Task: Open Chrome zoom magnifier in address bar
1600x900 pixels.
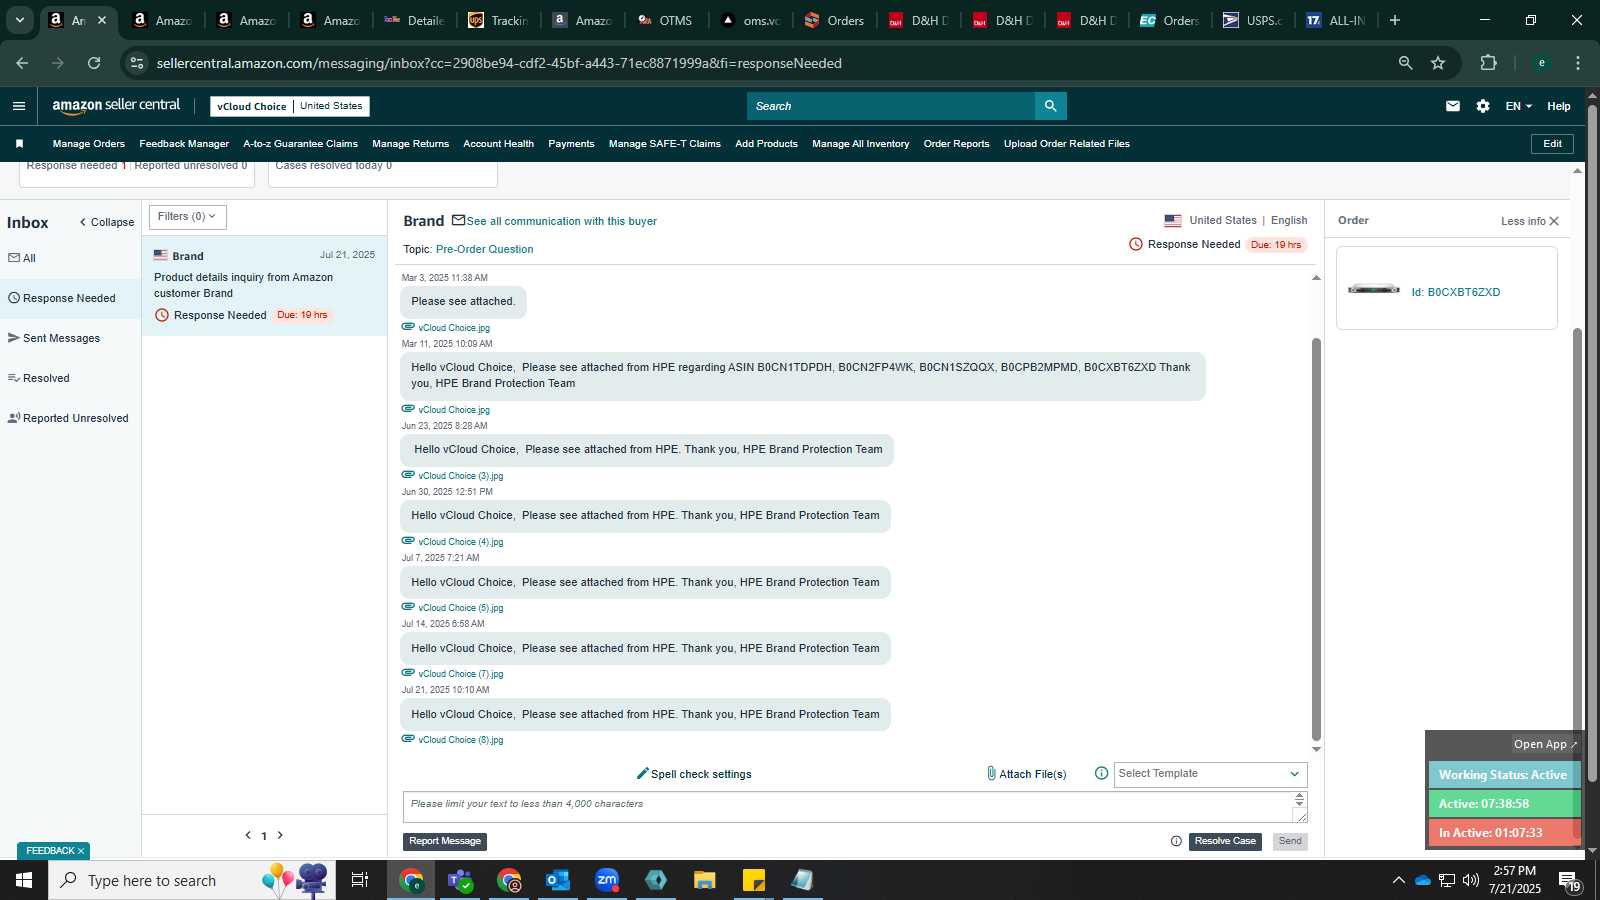Action: pyautogui.click(x=1405, y=63)
